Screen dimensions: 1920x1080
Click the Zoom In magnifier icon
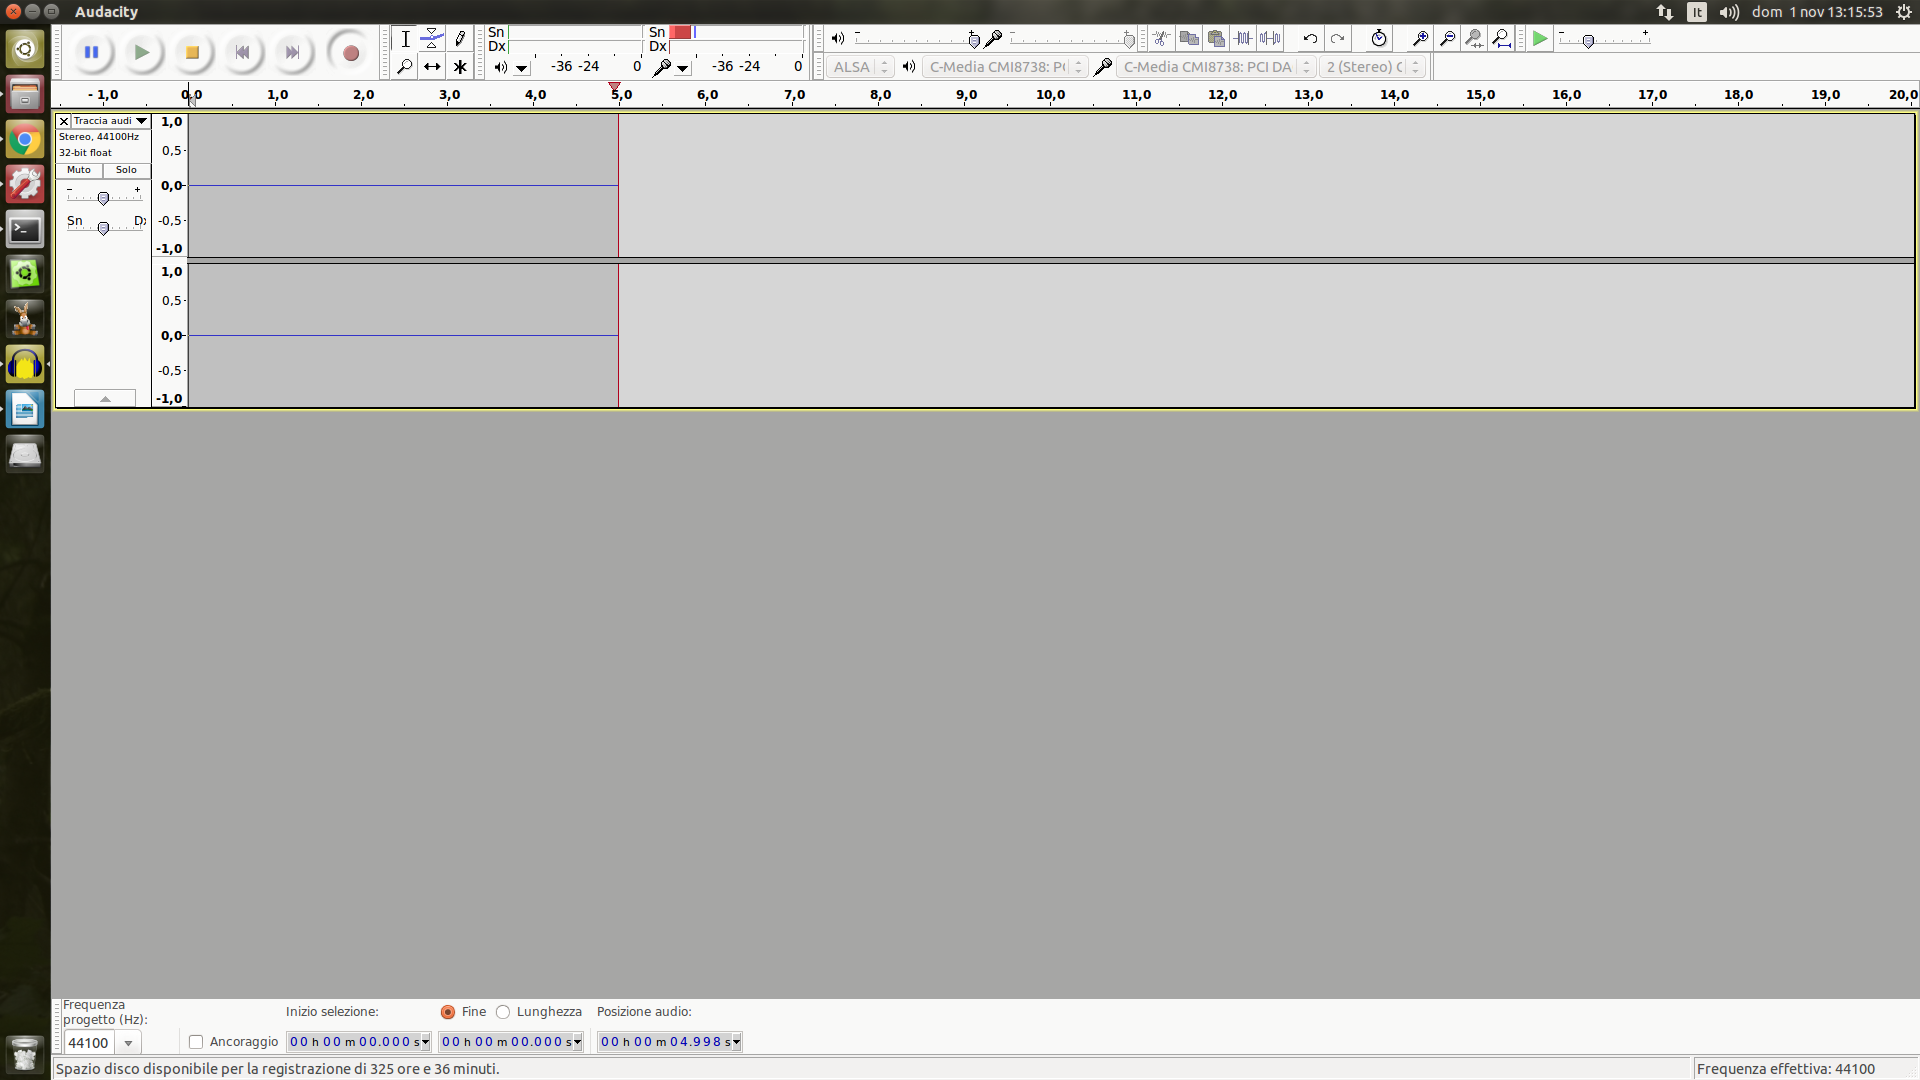(1420, 39)
